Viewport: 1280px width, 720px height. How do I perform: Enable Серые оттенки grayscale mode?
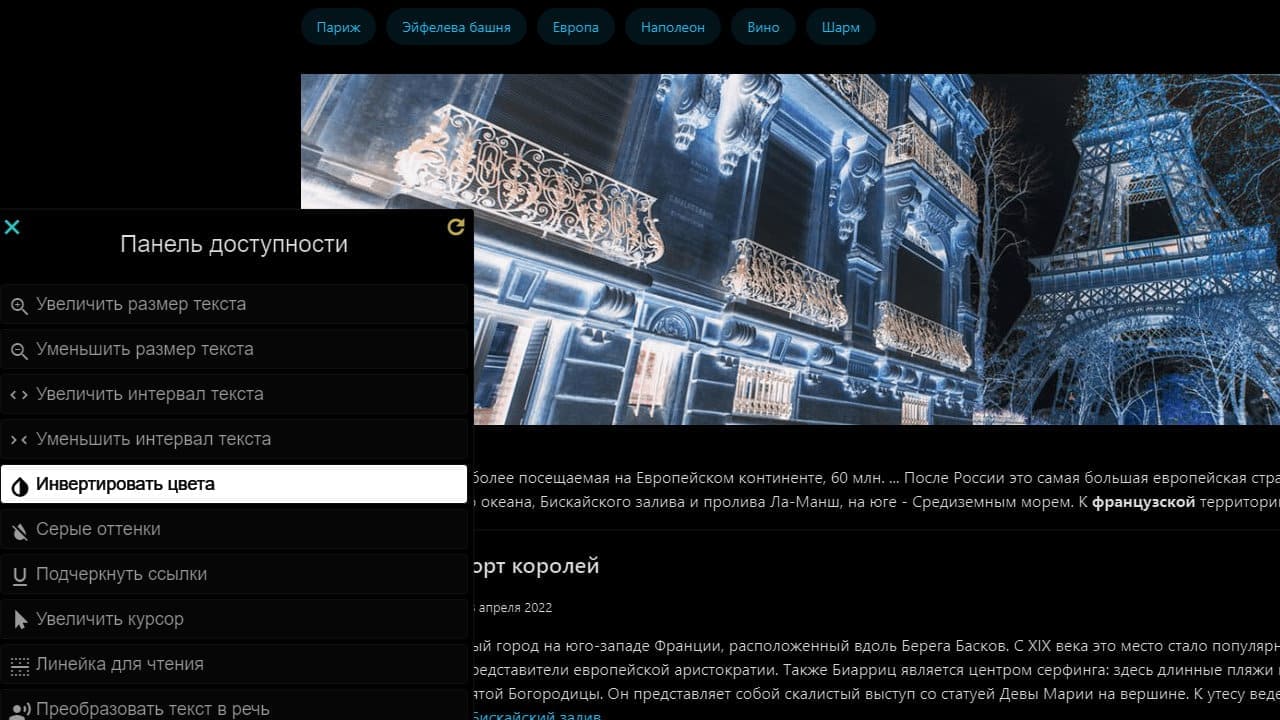click(x=234, y=529)
